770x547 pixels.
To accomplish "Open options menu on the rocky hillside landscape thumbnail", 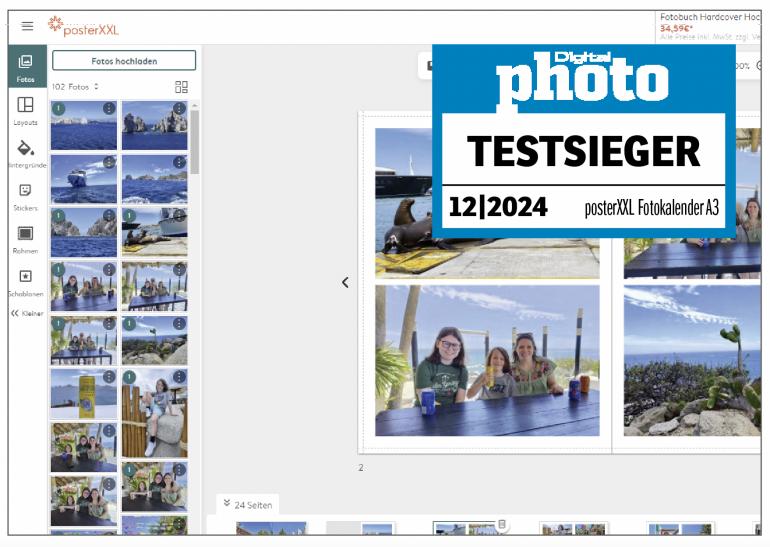I will pyautogui.click(x=179, y=324).
